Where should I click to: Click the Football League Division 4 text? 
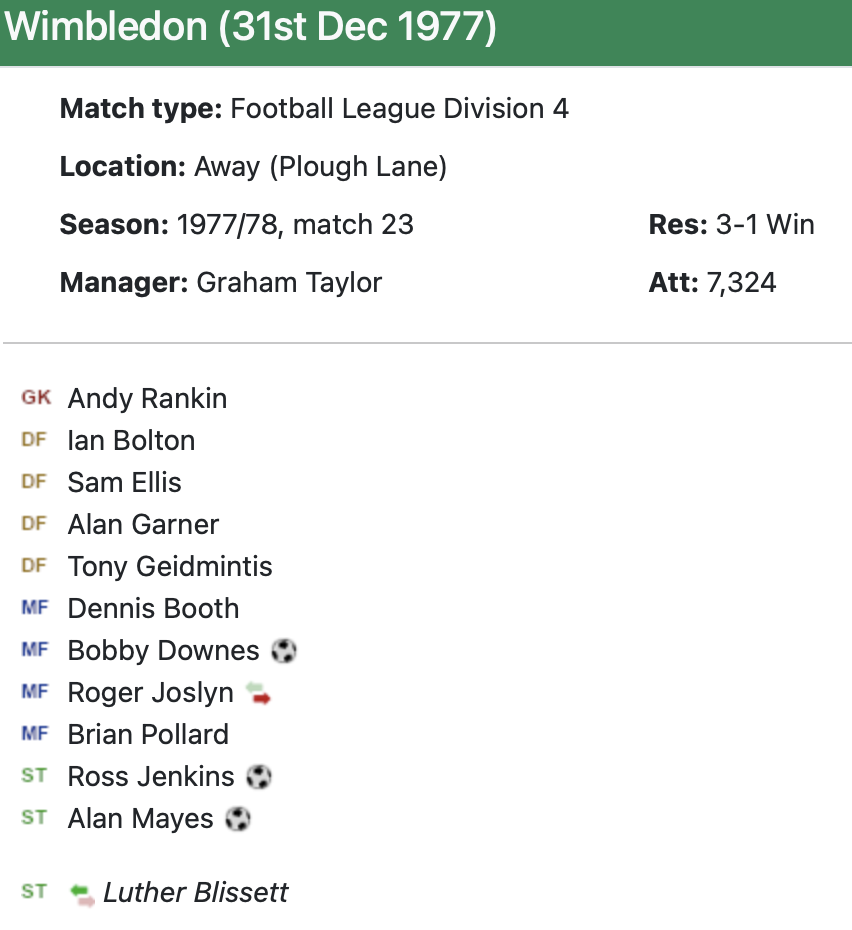399,109
